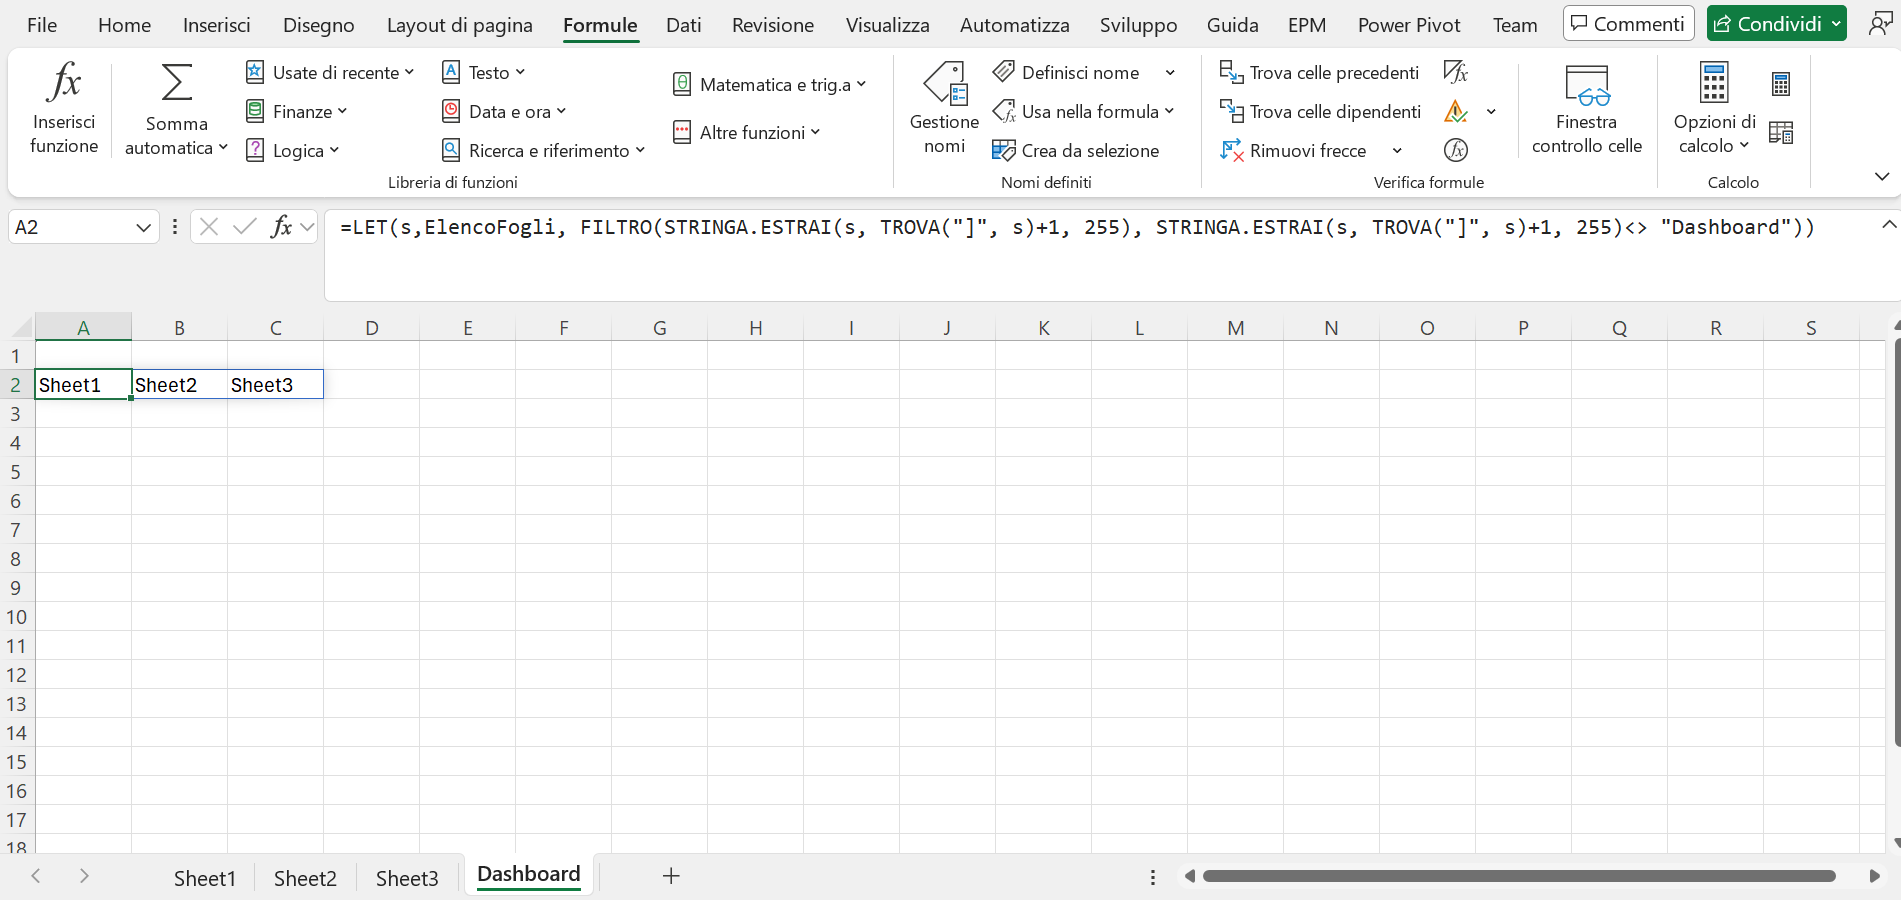Add a new sheet with plus button
The width and height of the screenshot is (1901, 900).
tap(671, 876)
